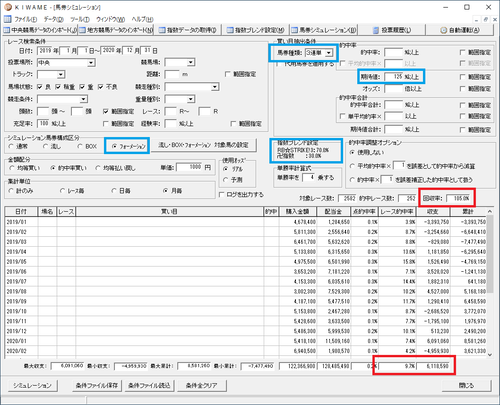The image size is (500, 405).
Task: Open the ツール menu
Action: tap(80, 19)
